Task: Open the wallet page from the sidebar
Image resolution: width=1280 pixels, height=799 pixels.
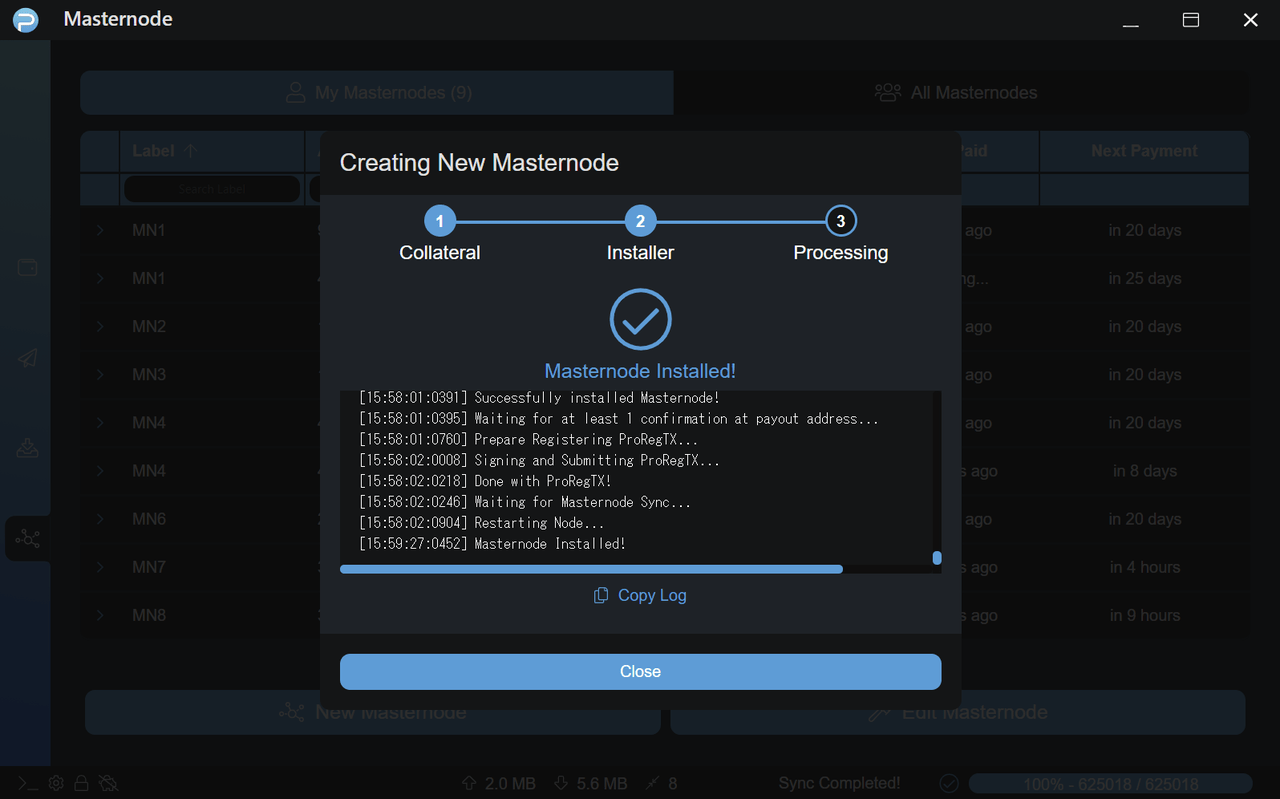Action: 27,268
